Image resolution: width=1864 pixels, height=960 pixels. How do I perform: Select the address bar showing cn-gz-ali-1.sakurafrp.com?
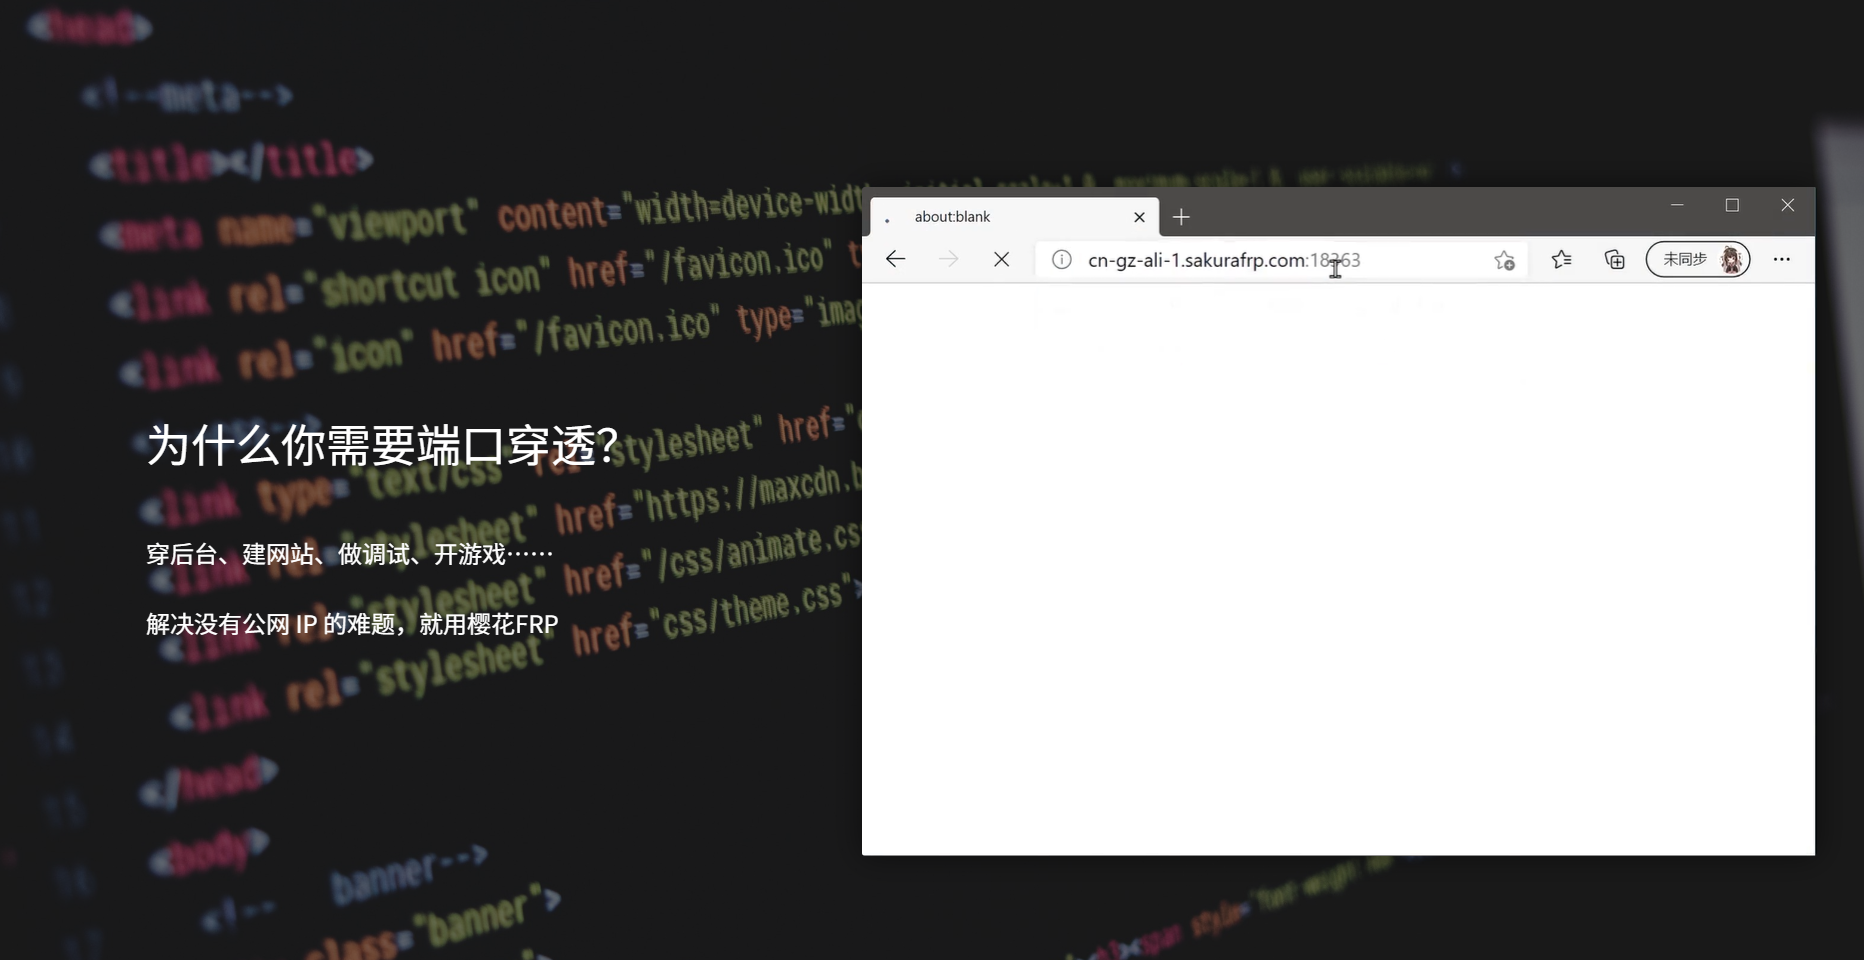[x=1250, y=259]
